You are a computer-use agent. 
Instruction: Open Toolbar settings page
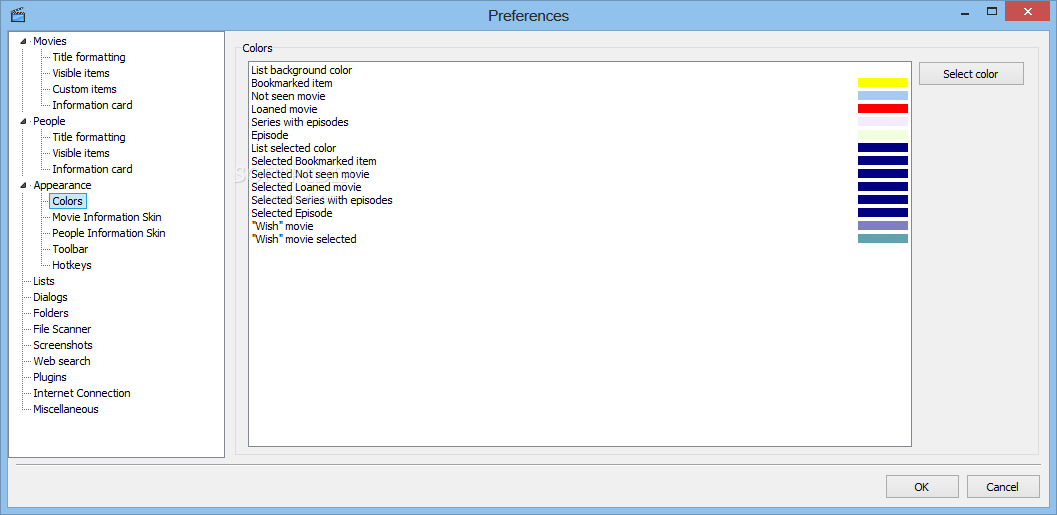tap(70, 249)
